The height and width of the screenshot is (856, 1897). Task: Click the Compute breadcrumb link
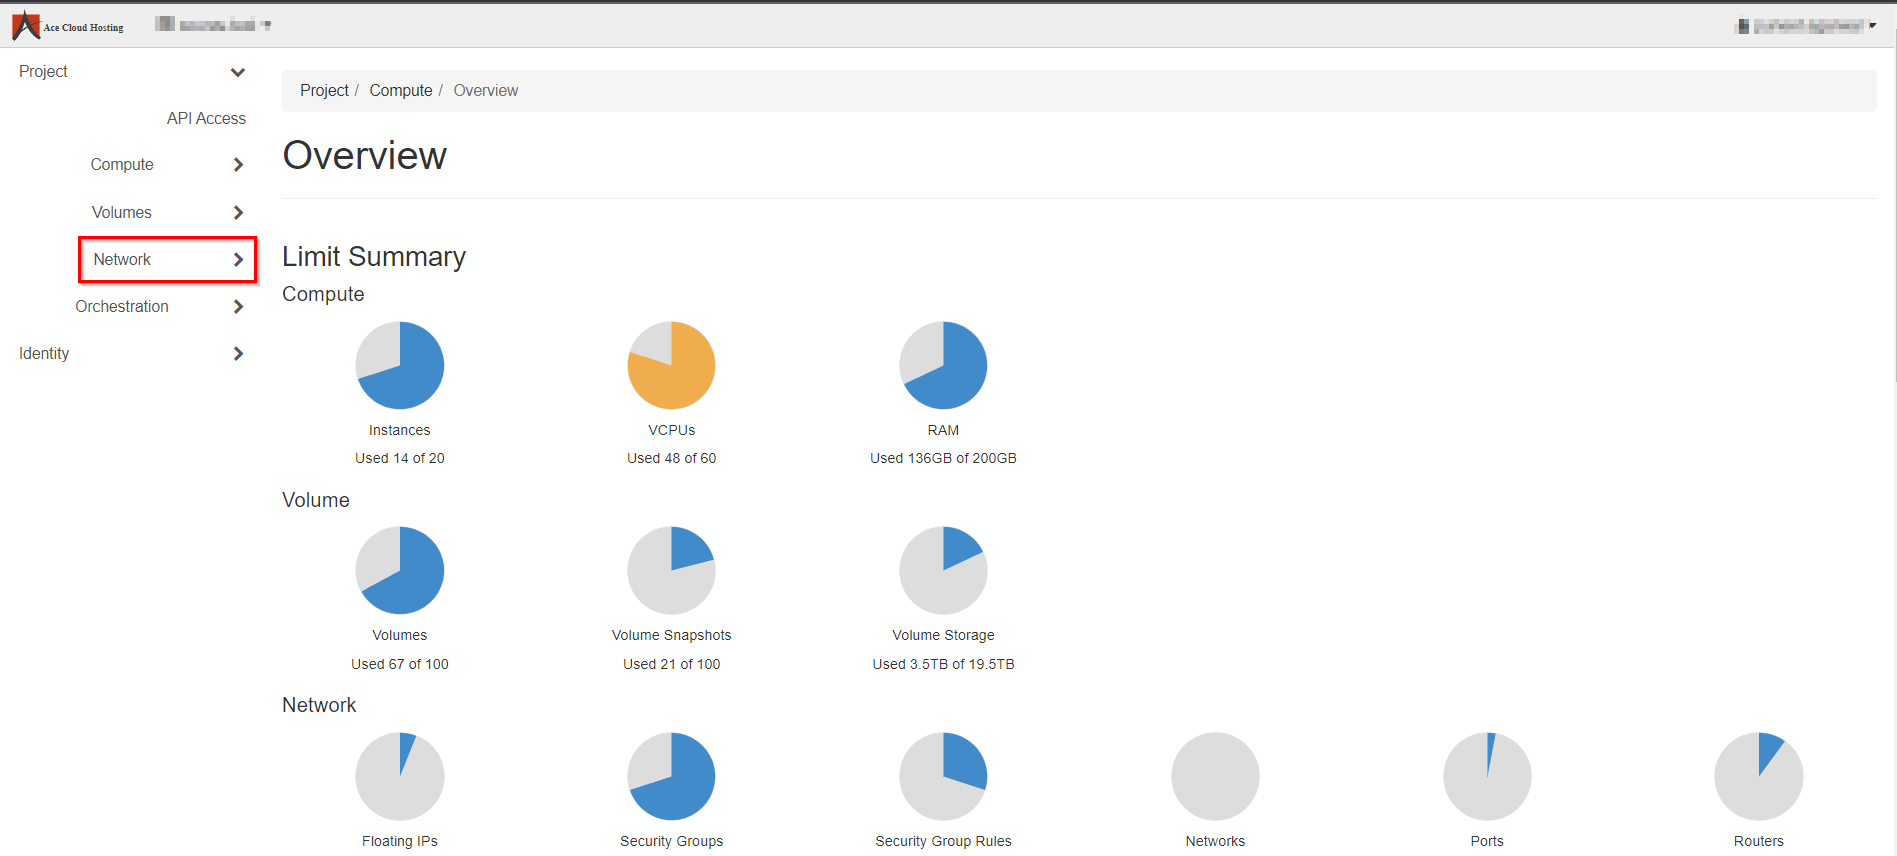click(400, 91)
